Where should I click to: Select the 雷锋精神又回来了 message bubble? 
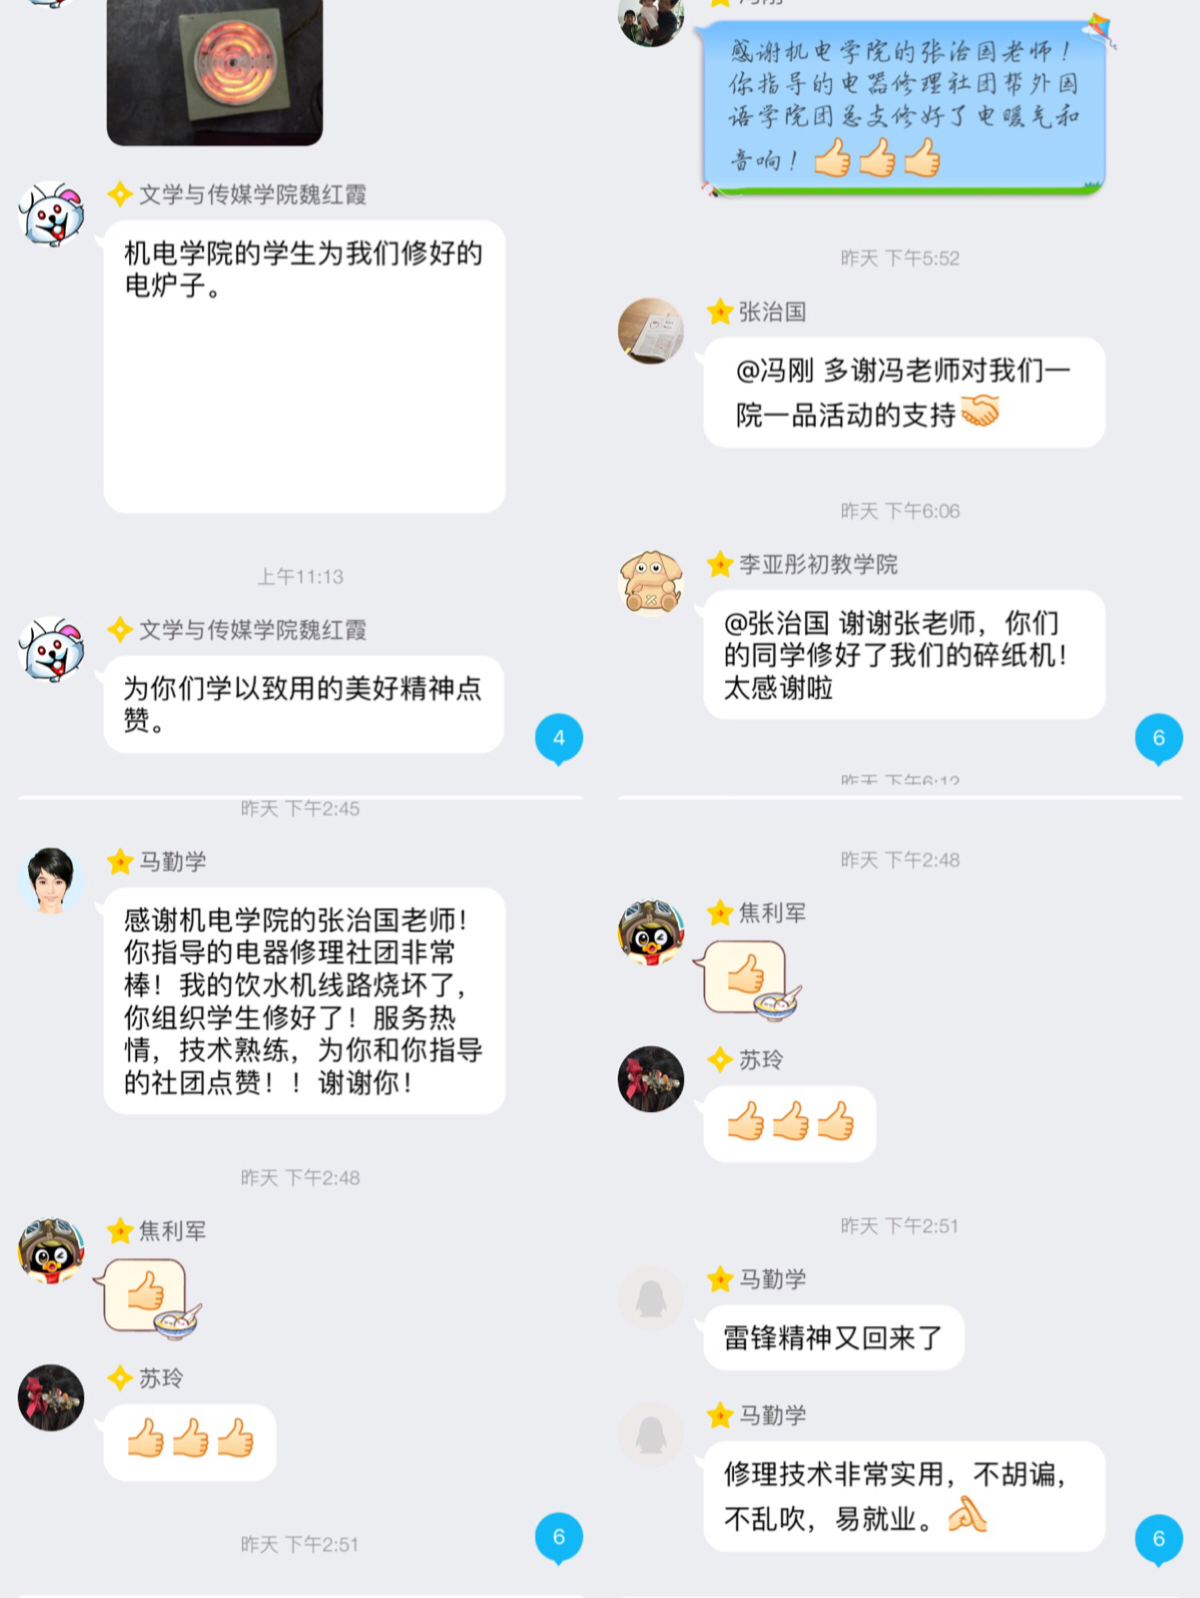[833, 1338]
